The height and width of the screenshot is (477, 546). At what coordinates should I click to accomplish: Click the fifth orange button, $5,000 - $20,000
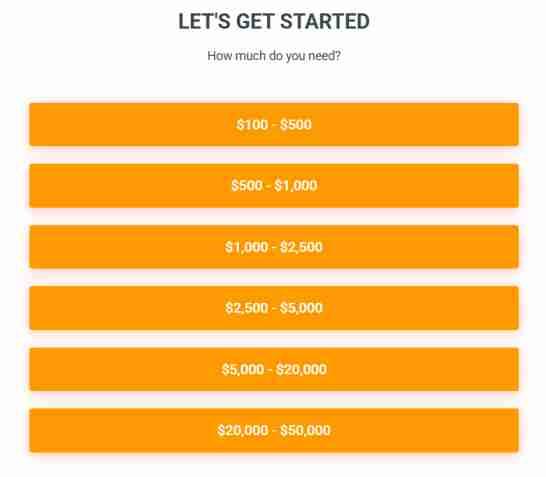click(x=274, y=369)
